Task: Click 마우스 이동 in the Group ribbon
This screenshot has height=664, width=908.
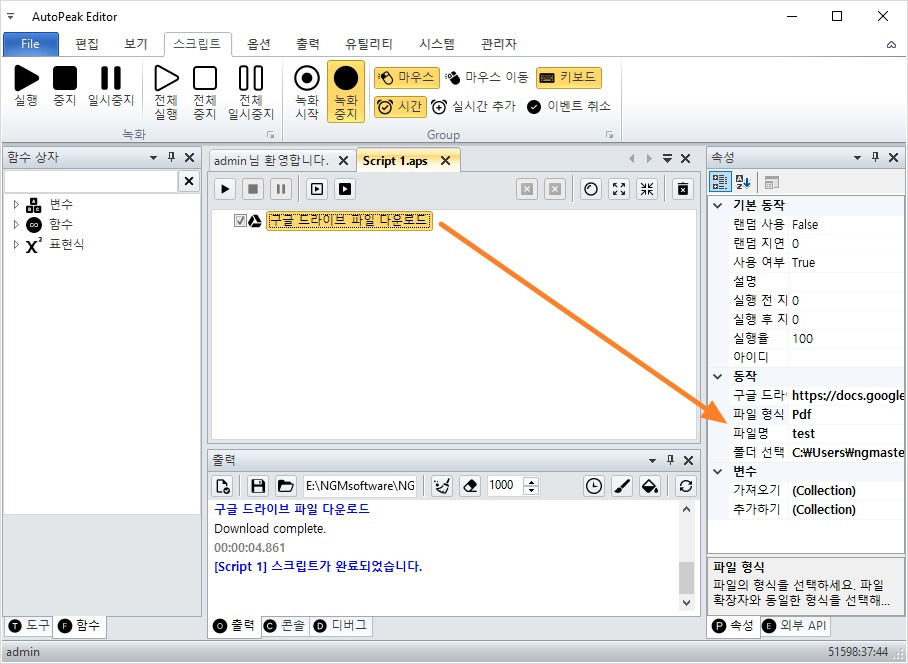Action: pos(487,77)
